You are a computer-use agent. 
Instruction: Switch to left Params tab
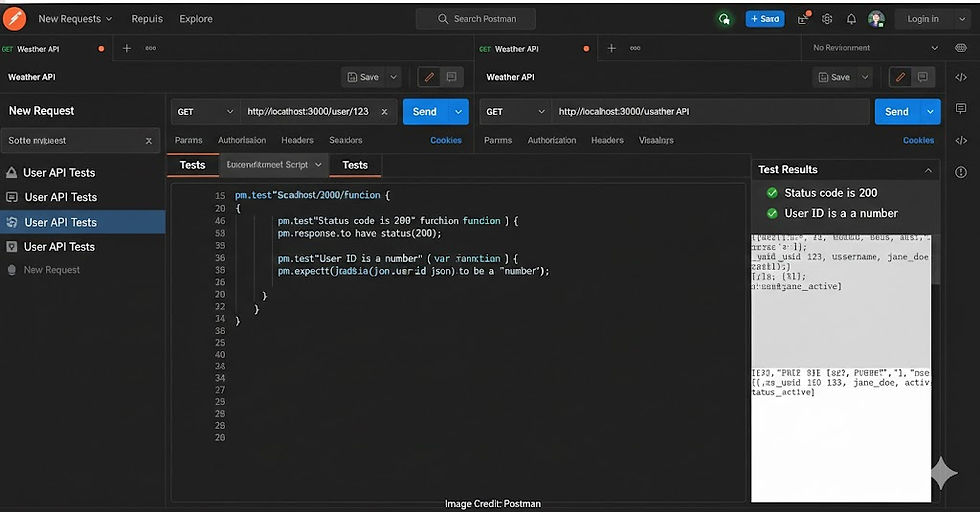coord(188,140)
